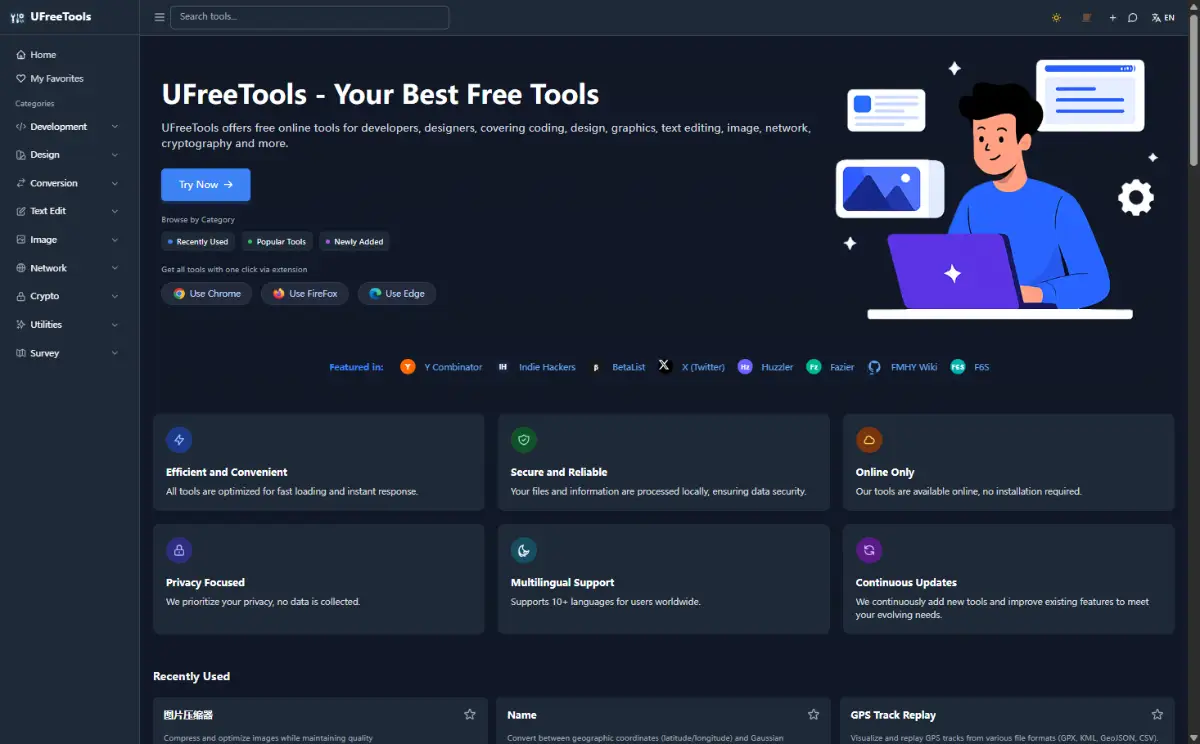
Task: Favorite the GPS Track Replay tool star
Action: click(1157, 714)
